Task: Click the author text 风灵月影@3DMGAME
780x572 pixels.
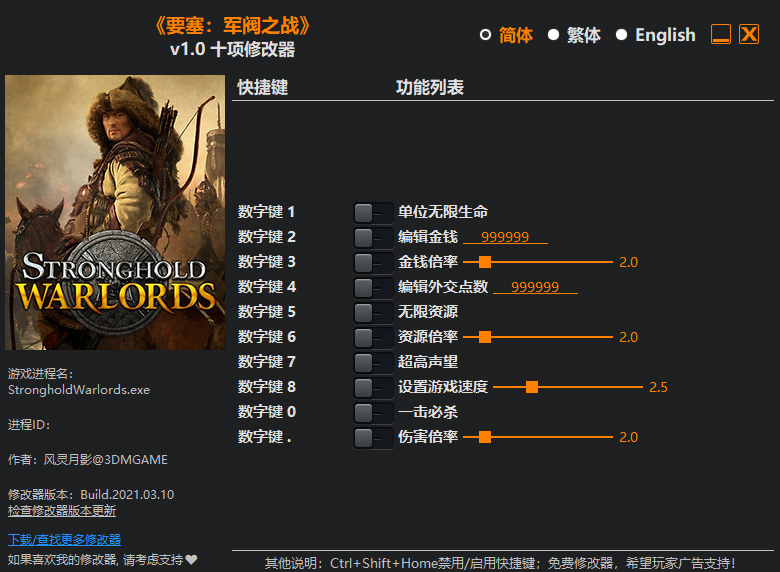Action: click(x=105, y=460)
